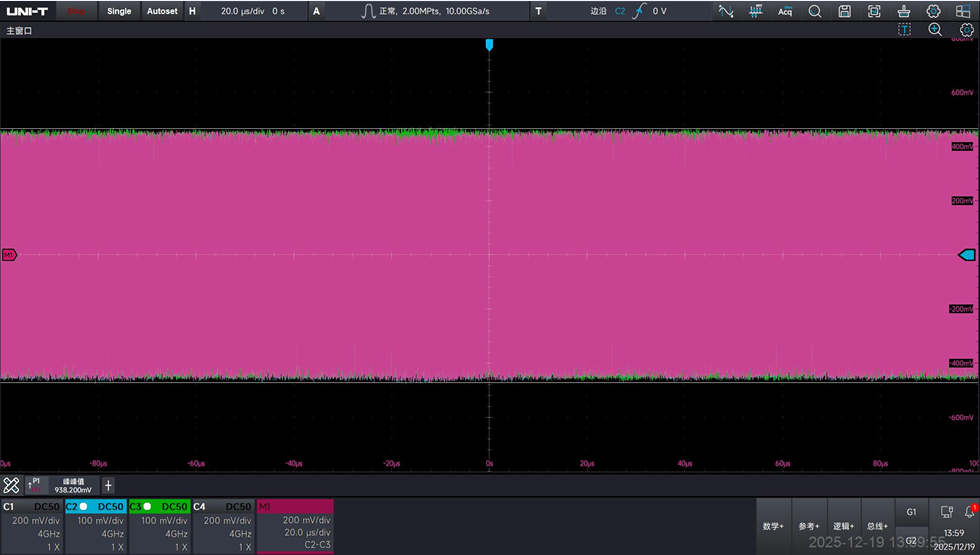
Task: Capture a screenshot with the screen-capture icon
Action: point(874,11)
